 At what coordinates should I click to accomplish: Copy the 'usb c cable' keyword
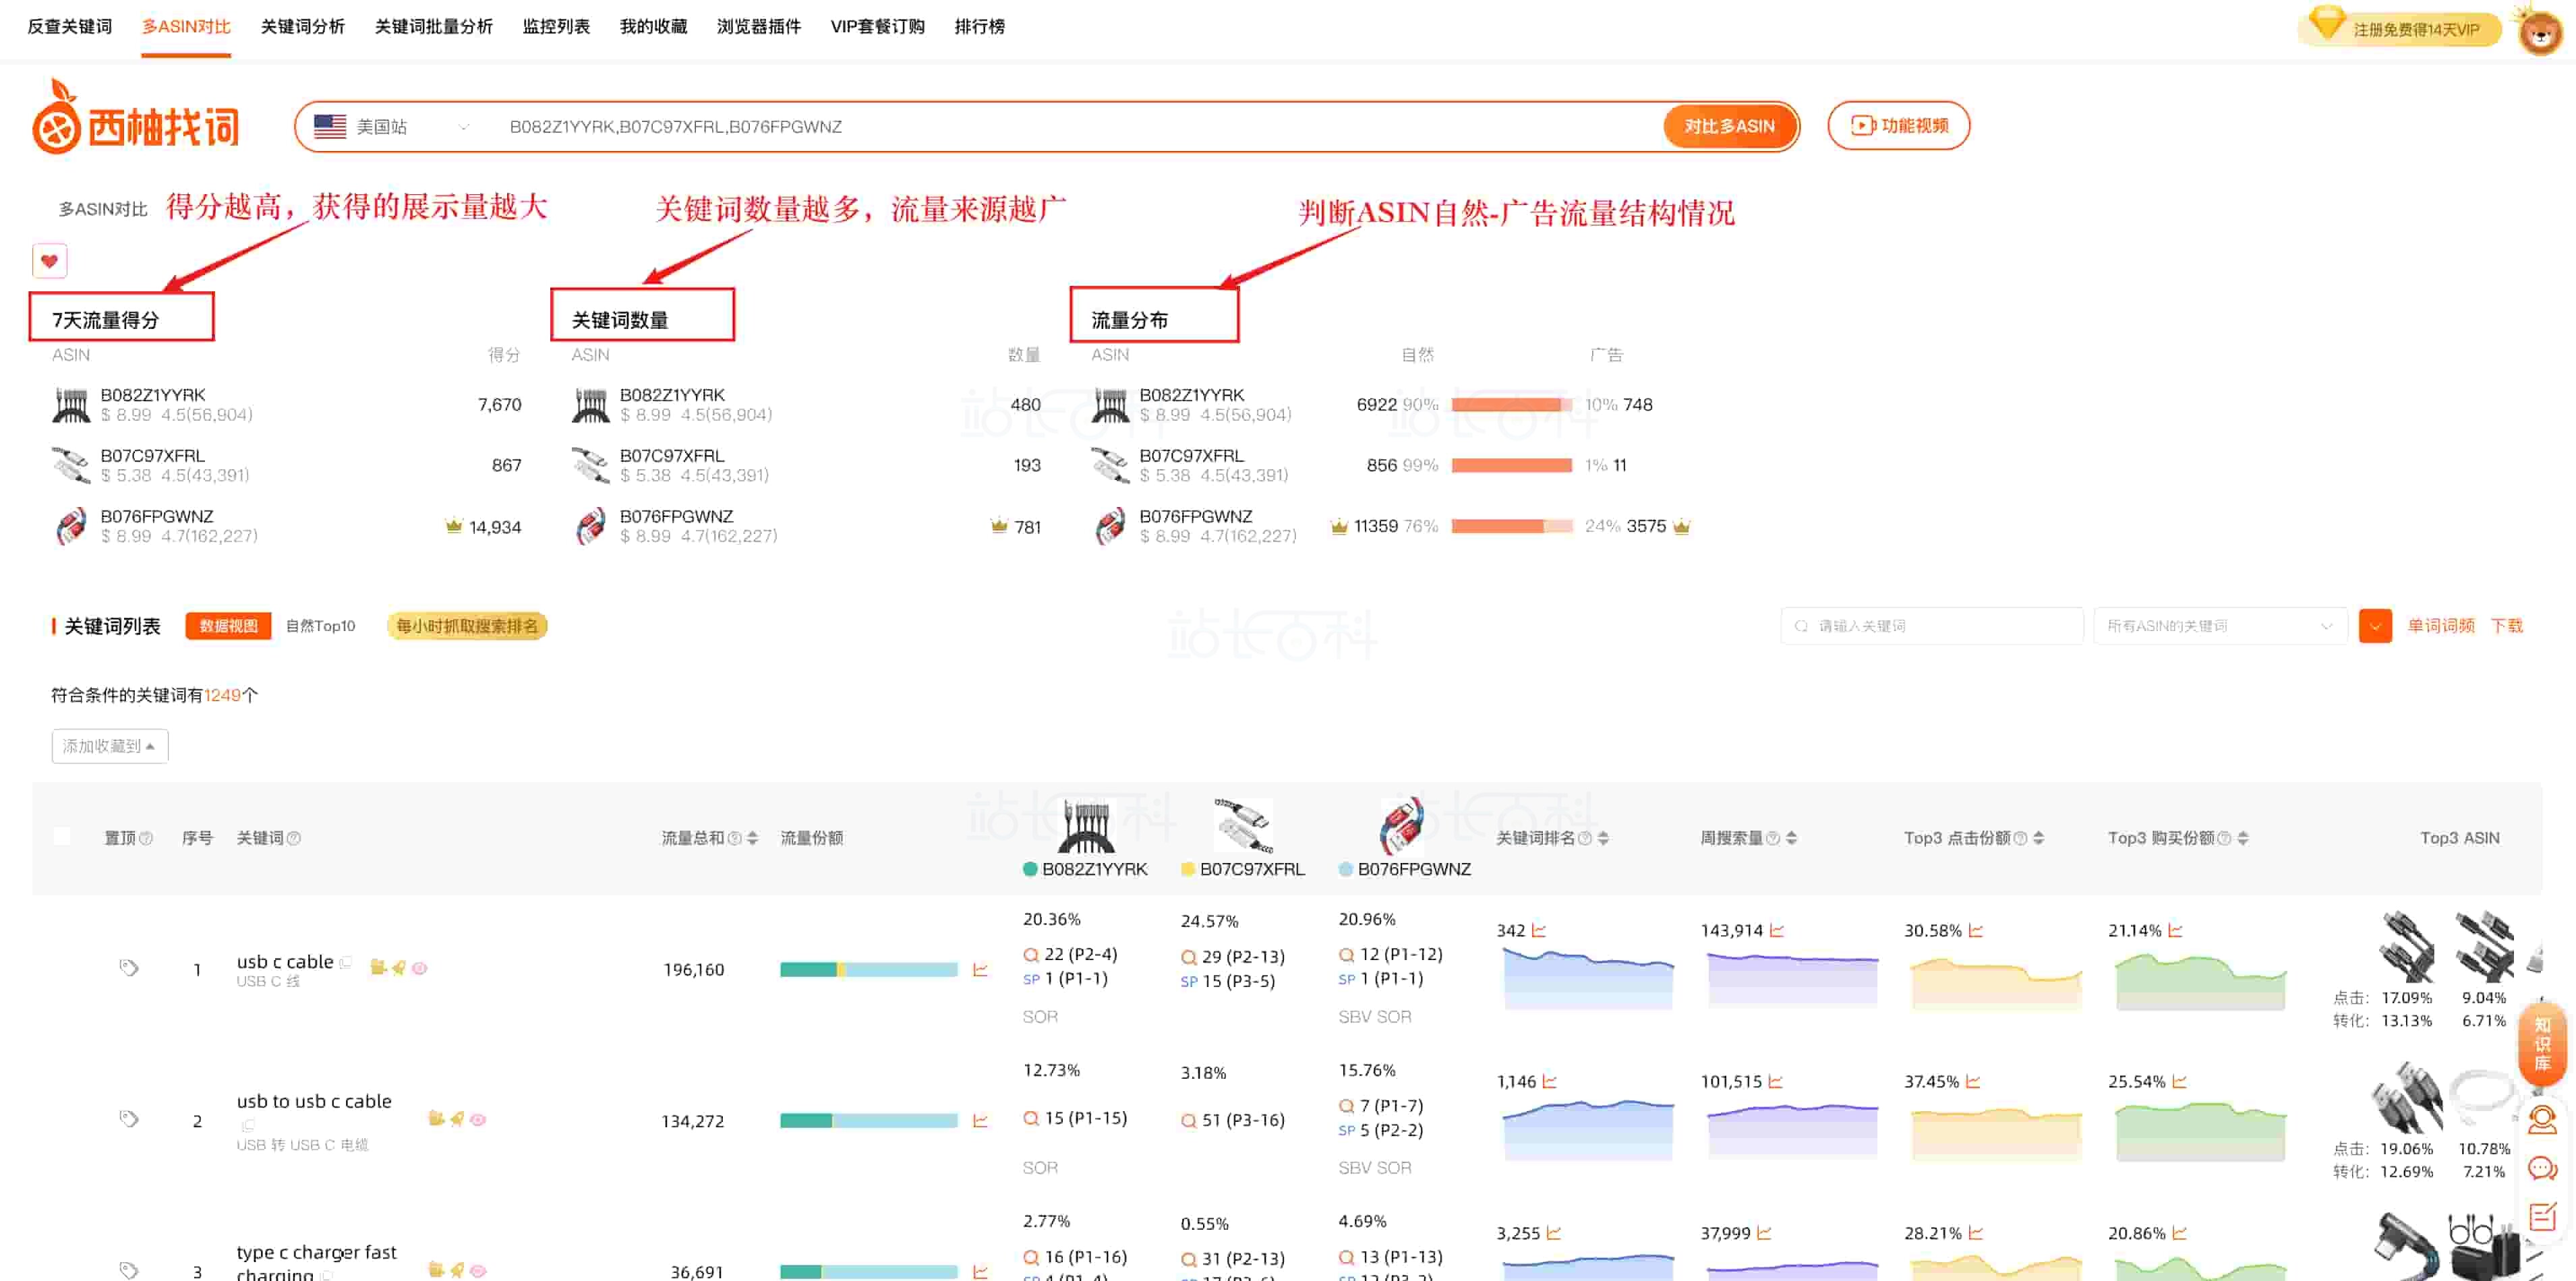coord(346,962)
